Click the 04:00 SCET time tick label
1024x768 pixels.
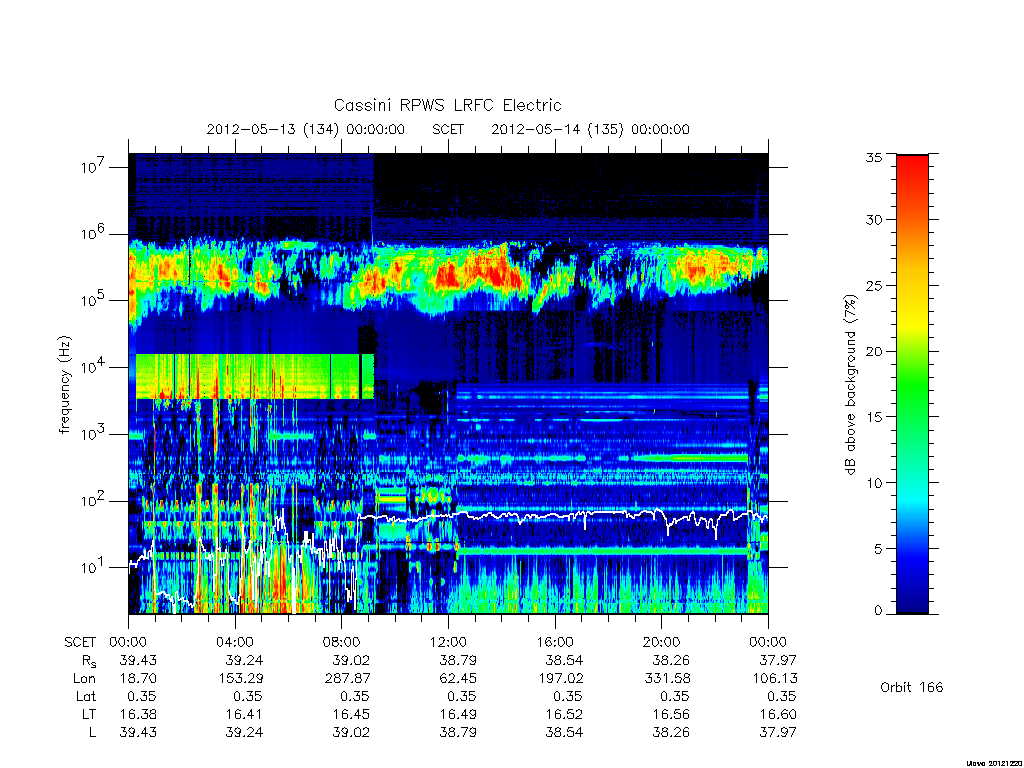point(235,642)
